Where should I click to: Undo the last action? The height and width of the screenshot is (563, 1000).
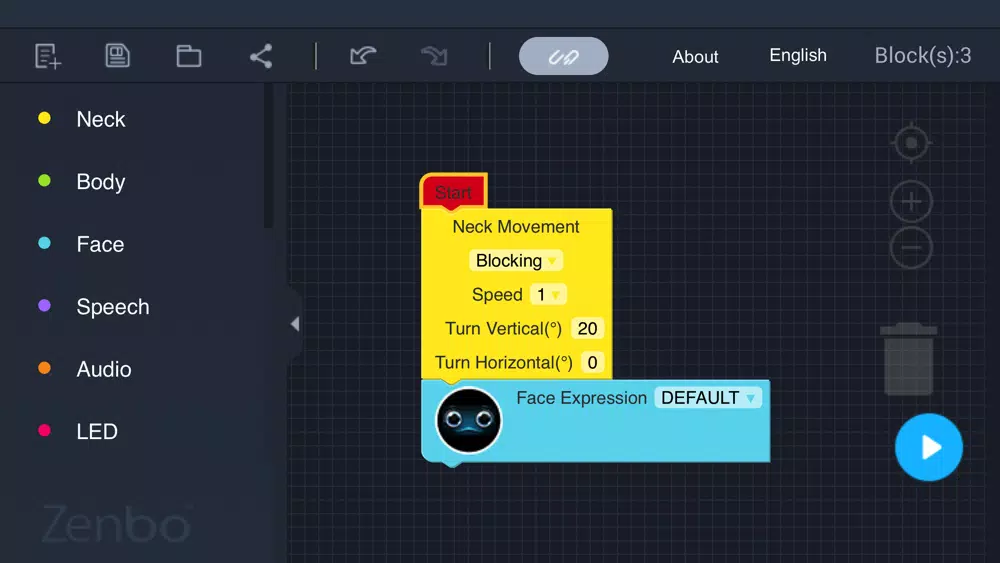[x=363, y=56]
